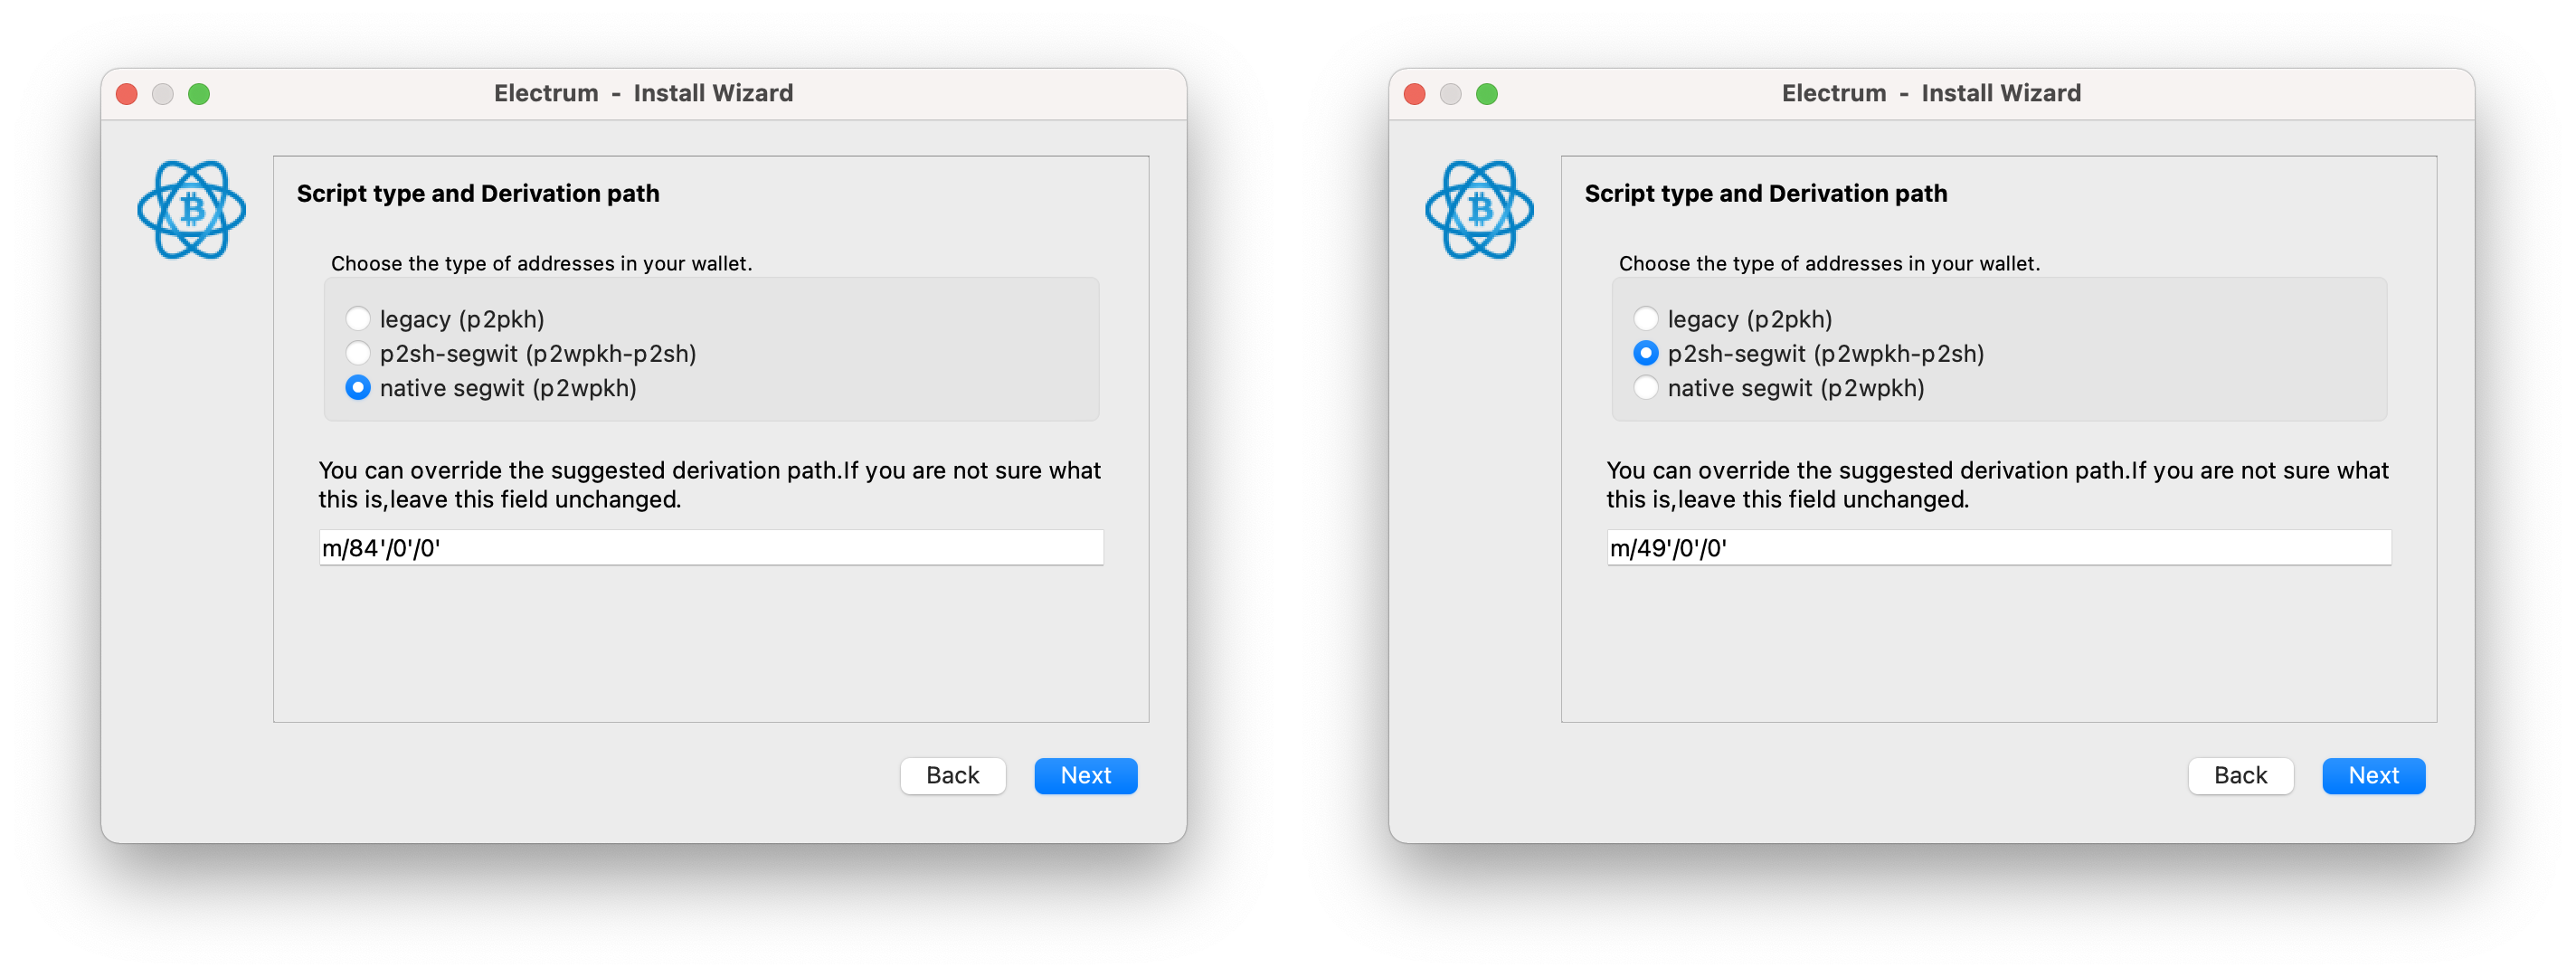This screenshot has height=977, width=2576.
Task: Click Electrum logo icon in left window
Action: pyautogui.click(x=192, y=210)
